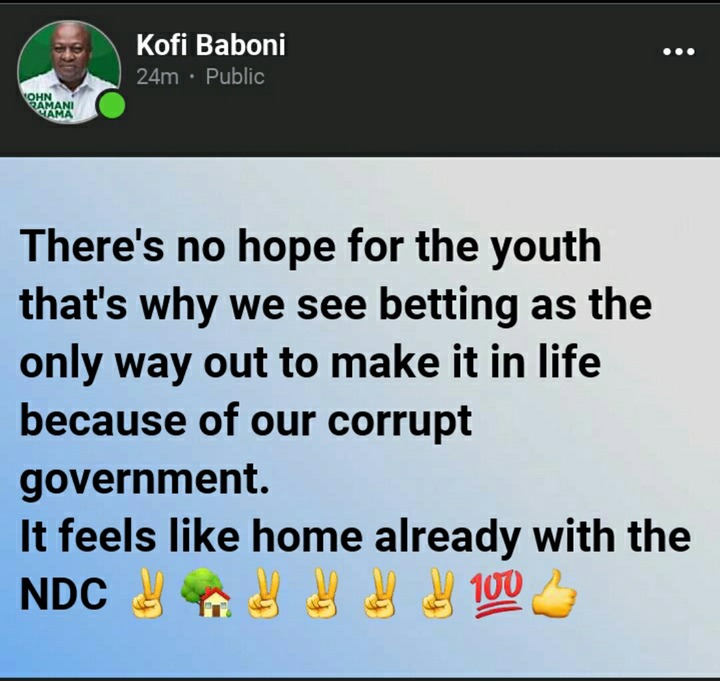The image size is (720, 681).
Task: Click the Public audience label
Action: pos(235,77)
